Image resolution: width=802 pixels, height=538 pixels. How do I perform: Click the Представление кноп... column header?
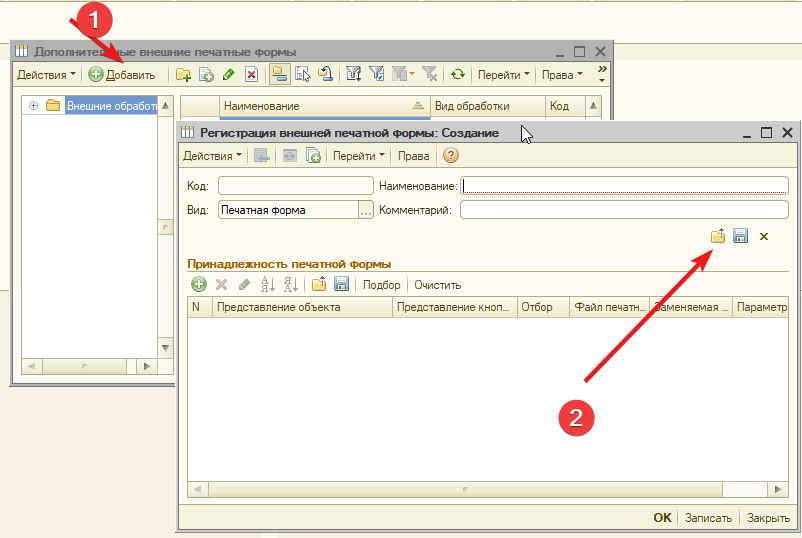coord(455,307)
